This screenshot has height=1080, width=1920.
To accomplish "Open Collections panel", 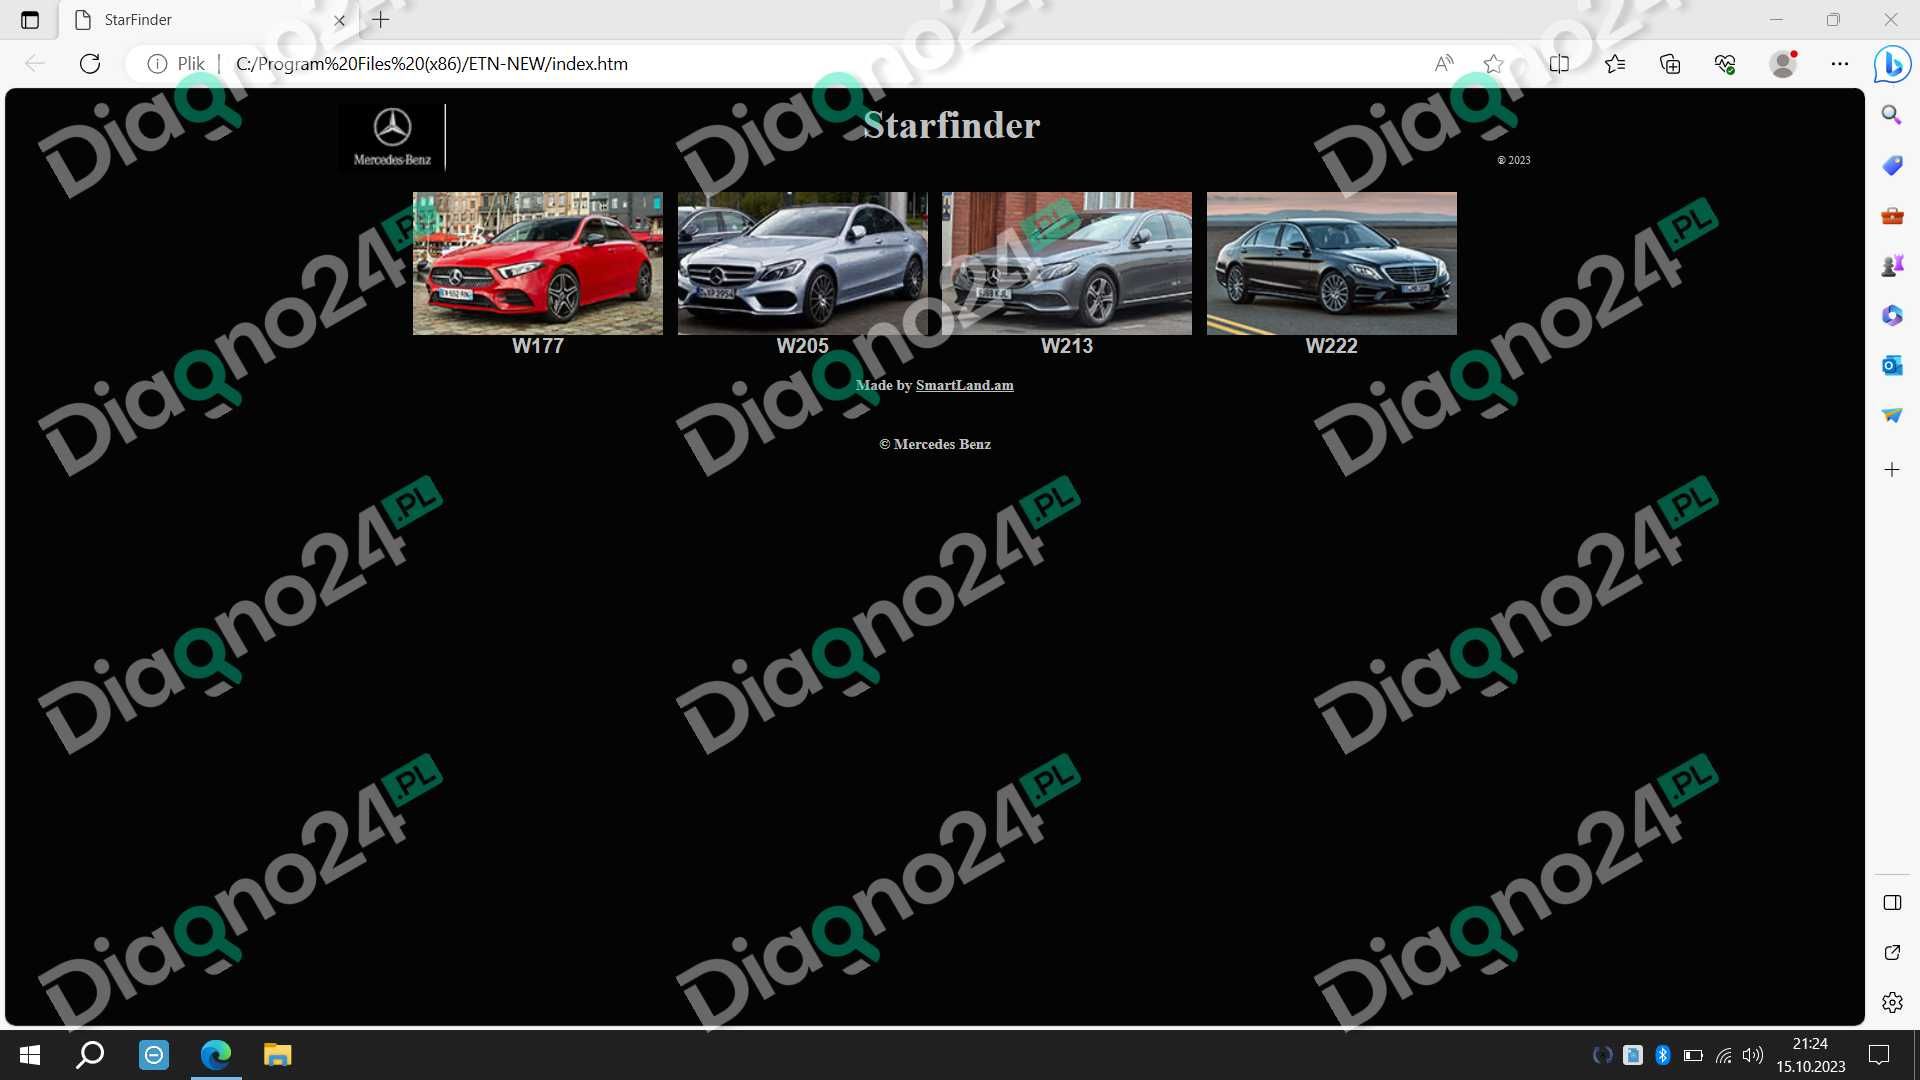I will point(1670,64).
